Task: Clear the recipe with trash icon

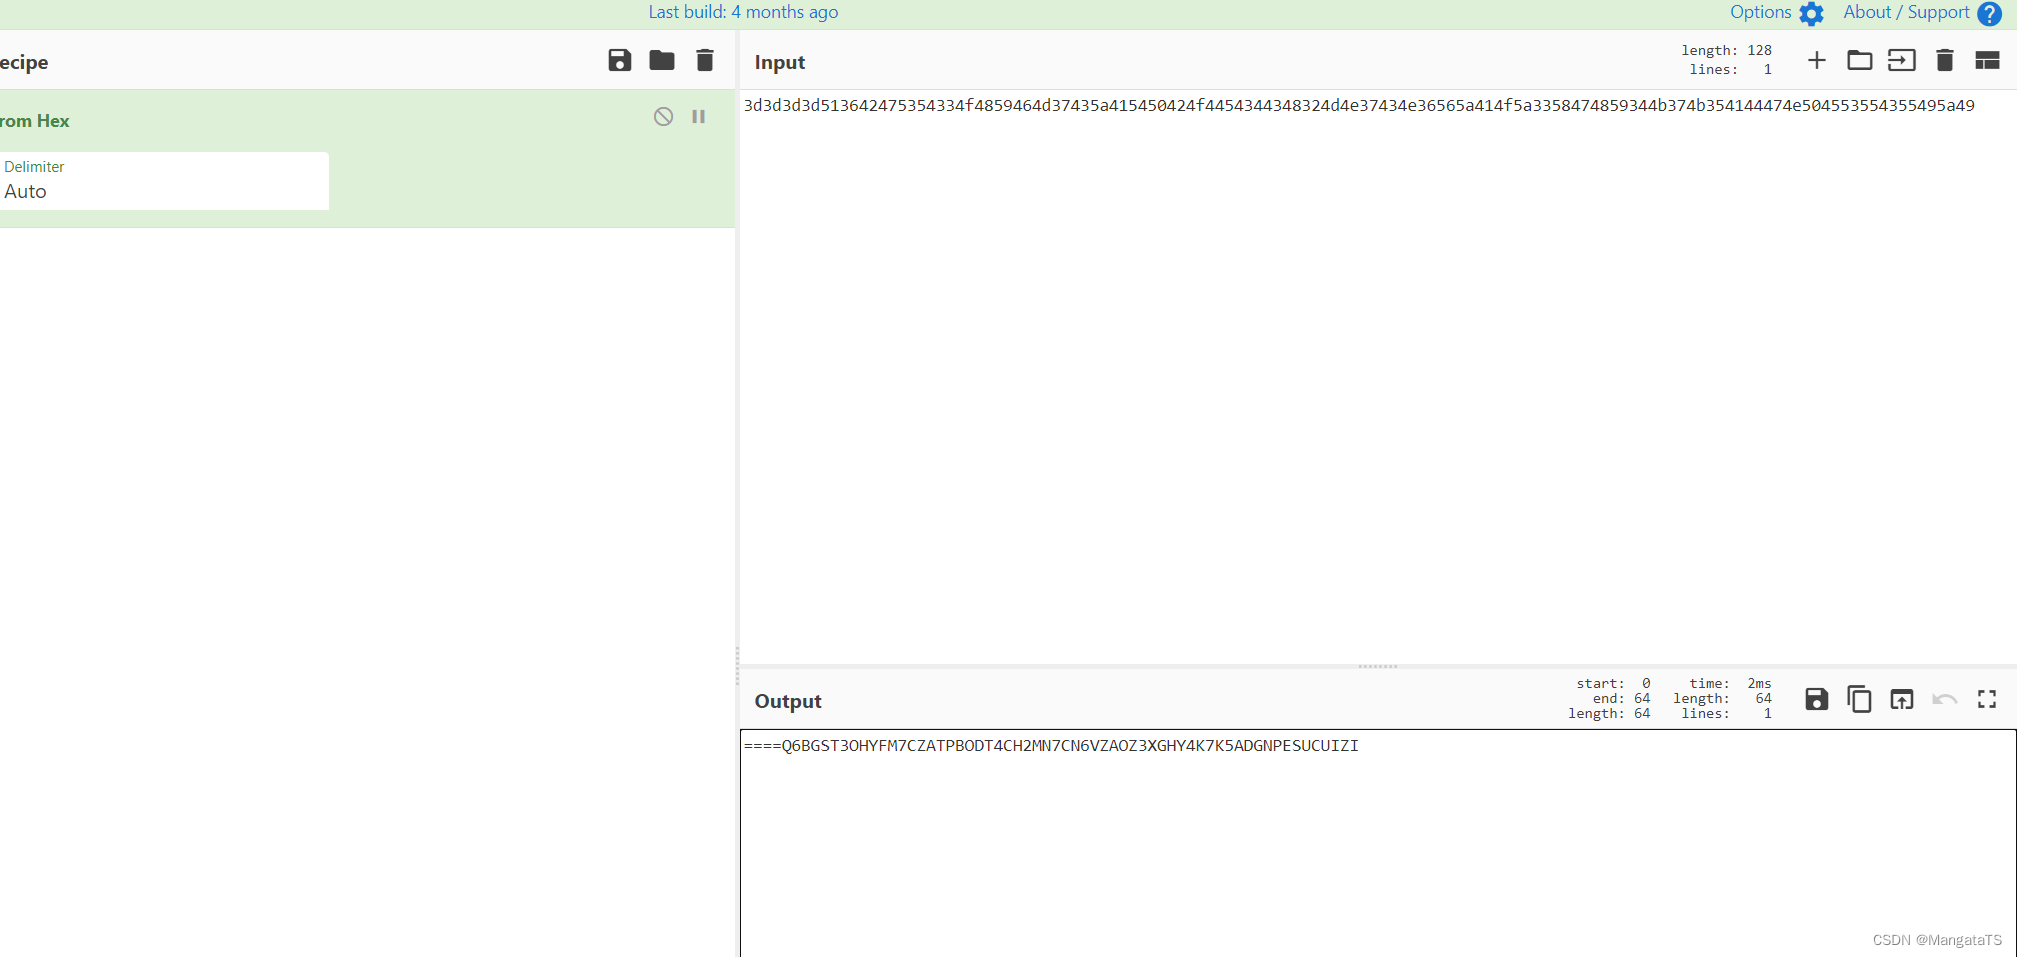Action: pyautogui.click(x=705, y=60)
